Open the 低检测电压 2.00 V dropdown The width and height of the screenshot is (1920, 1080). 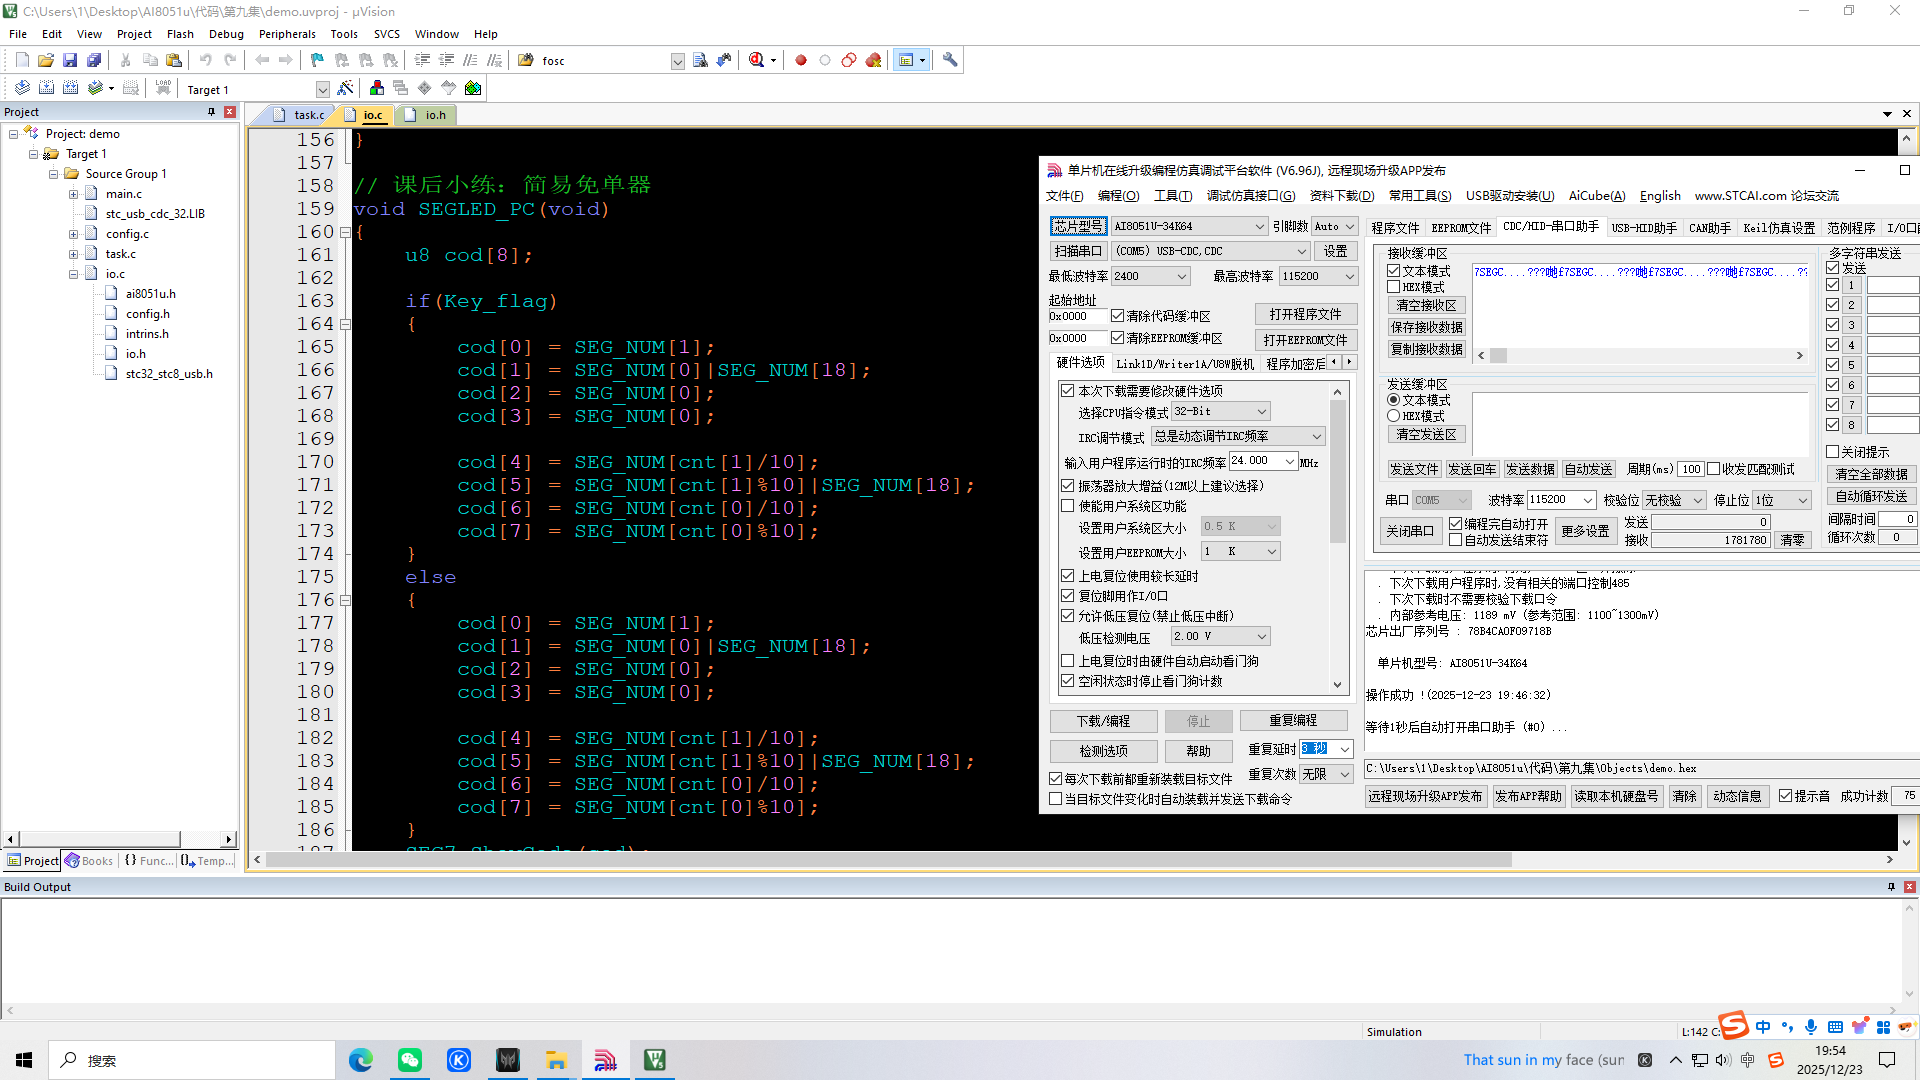click(1261, 637)
